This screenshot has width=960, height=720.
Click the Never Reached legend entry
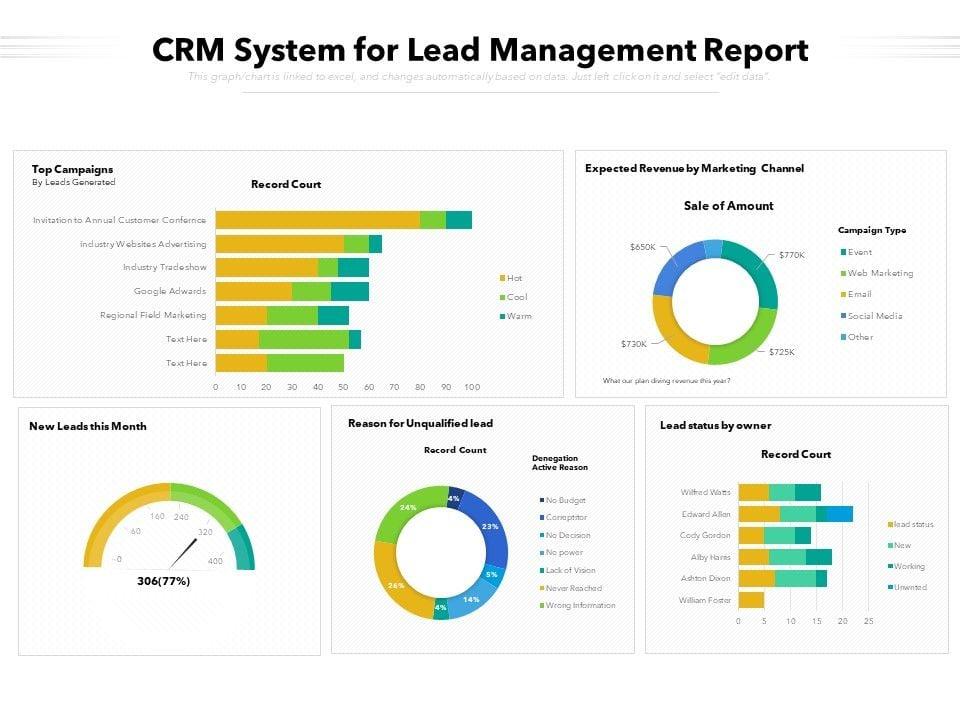[x=573, y=588]
